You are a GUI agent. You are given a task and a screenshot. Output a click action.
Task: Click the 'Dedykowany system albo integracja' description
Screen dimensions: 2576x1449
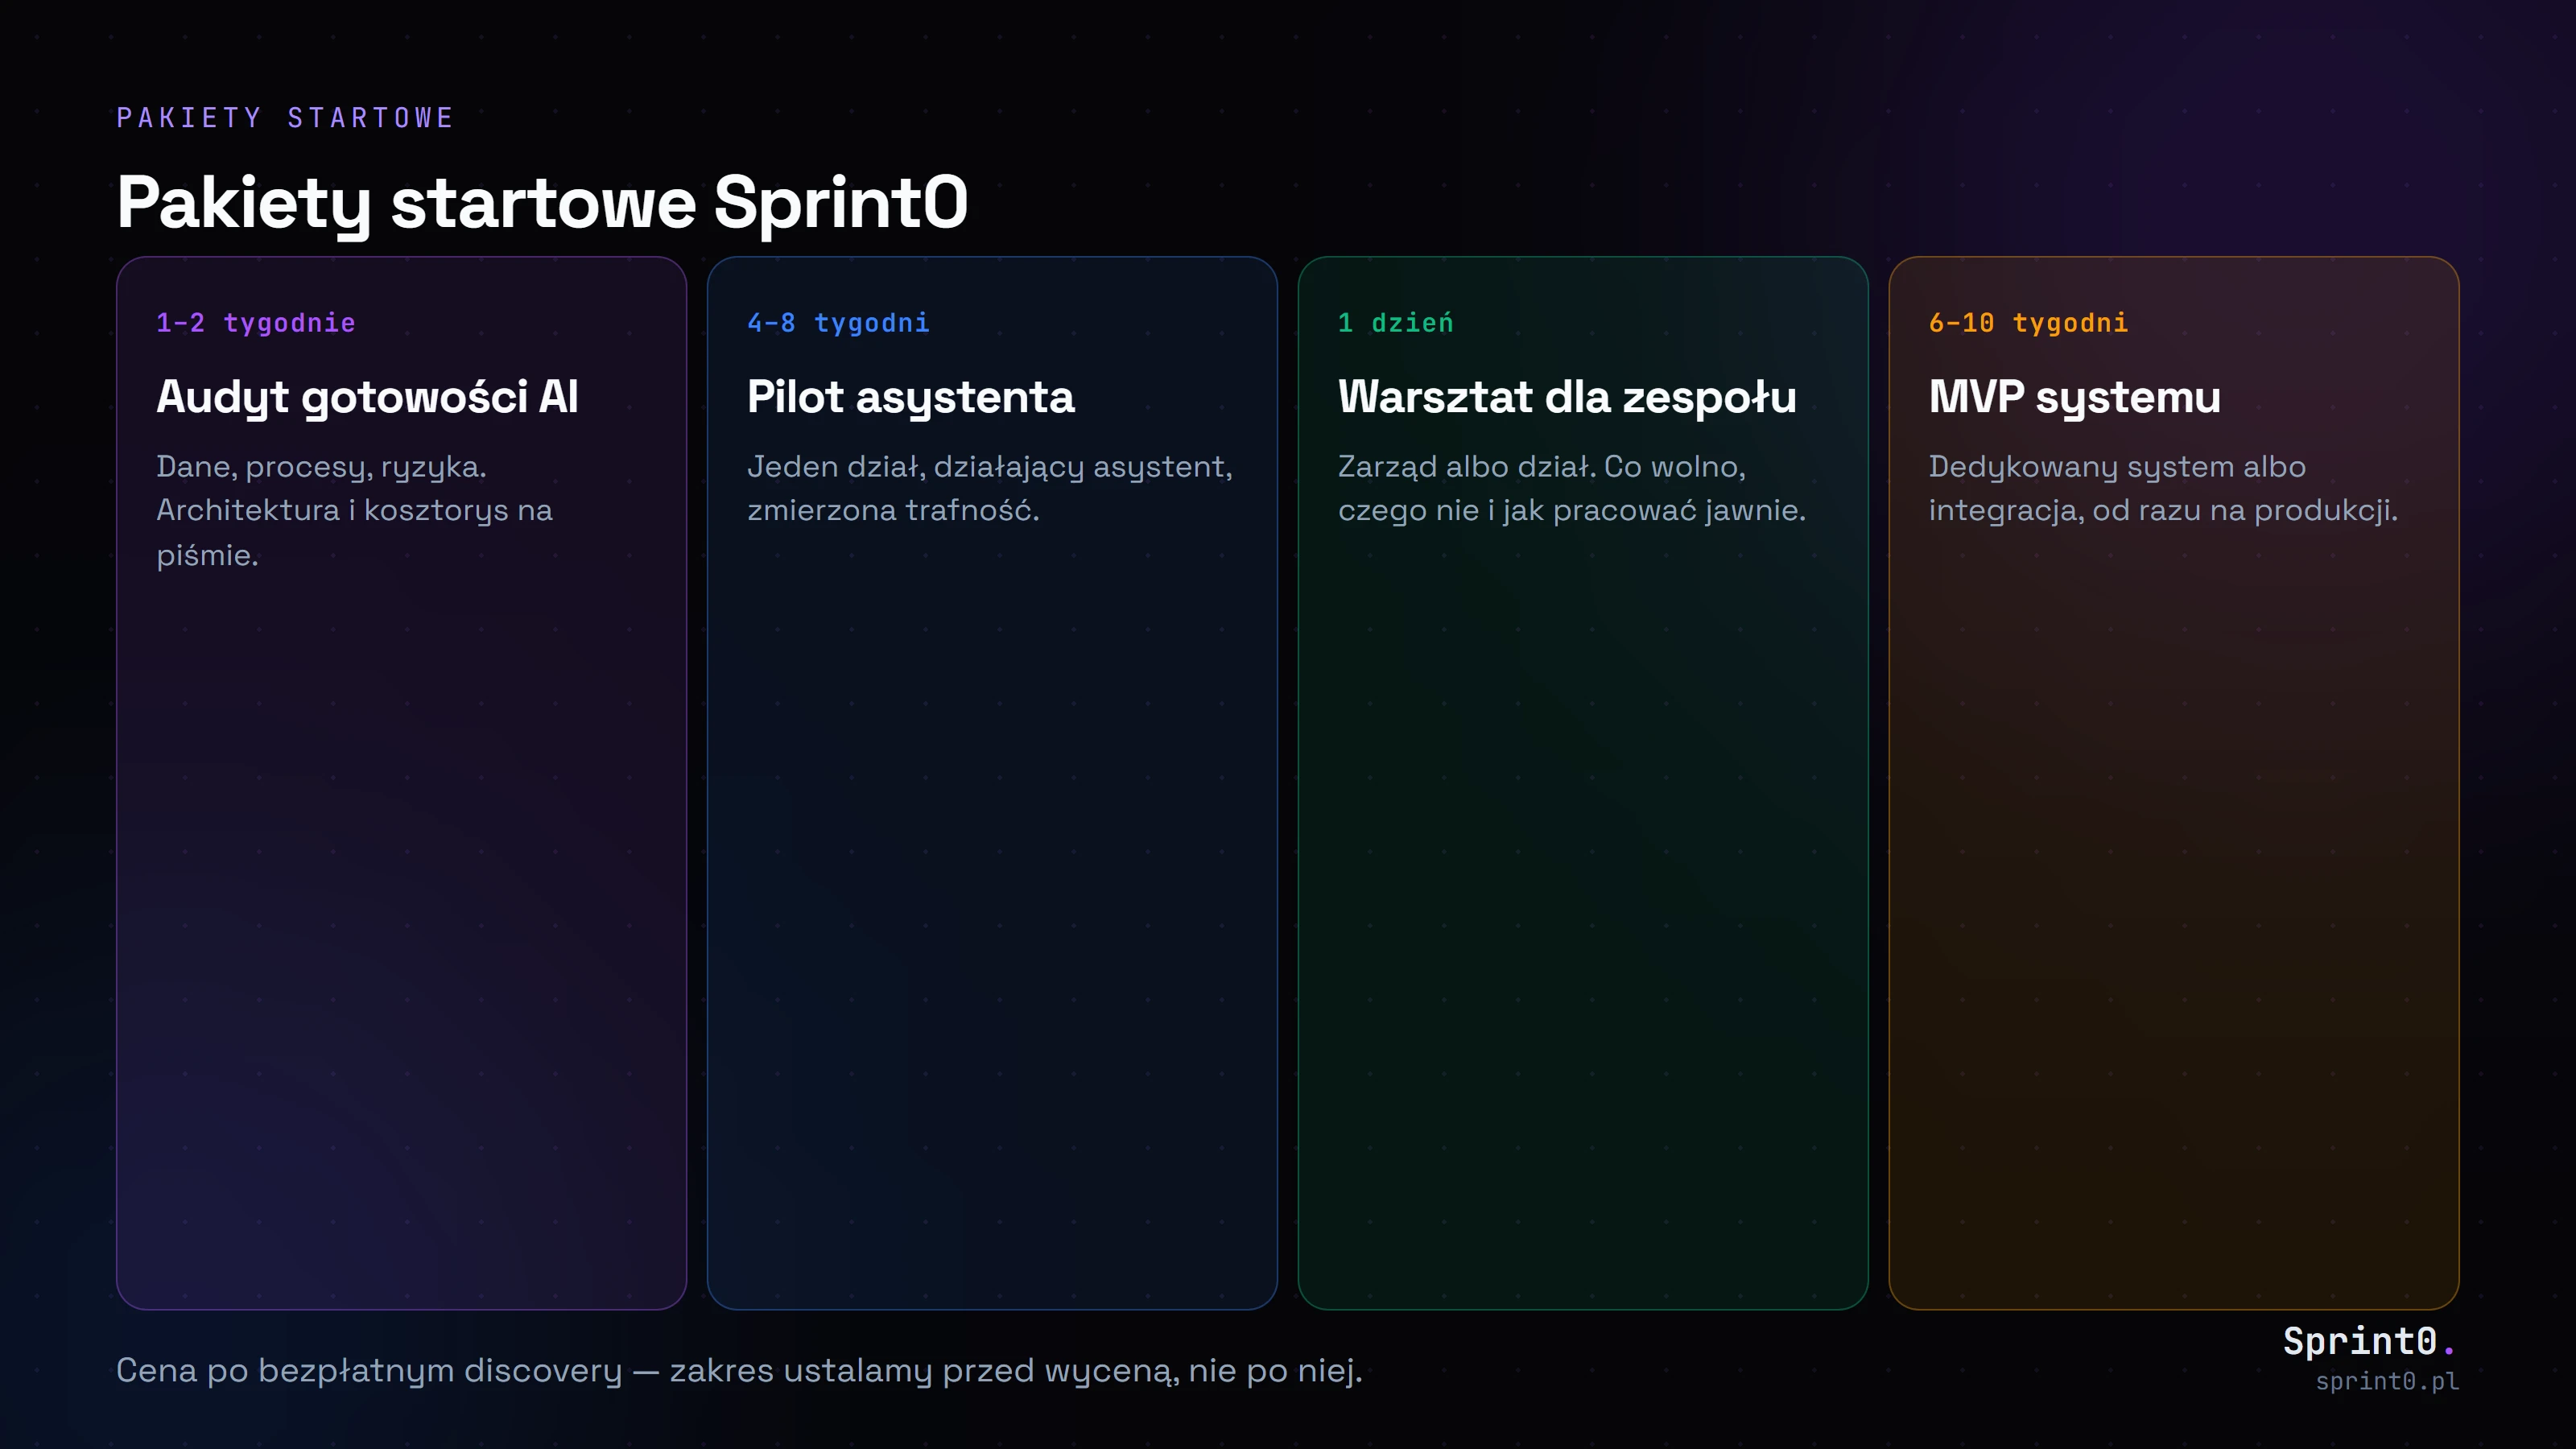click(x=2162, y=489)
